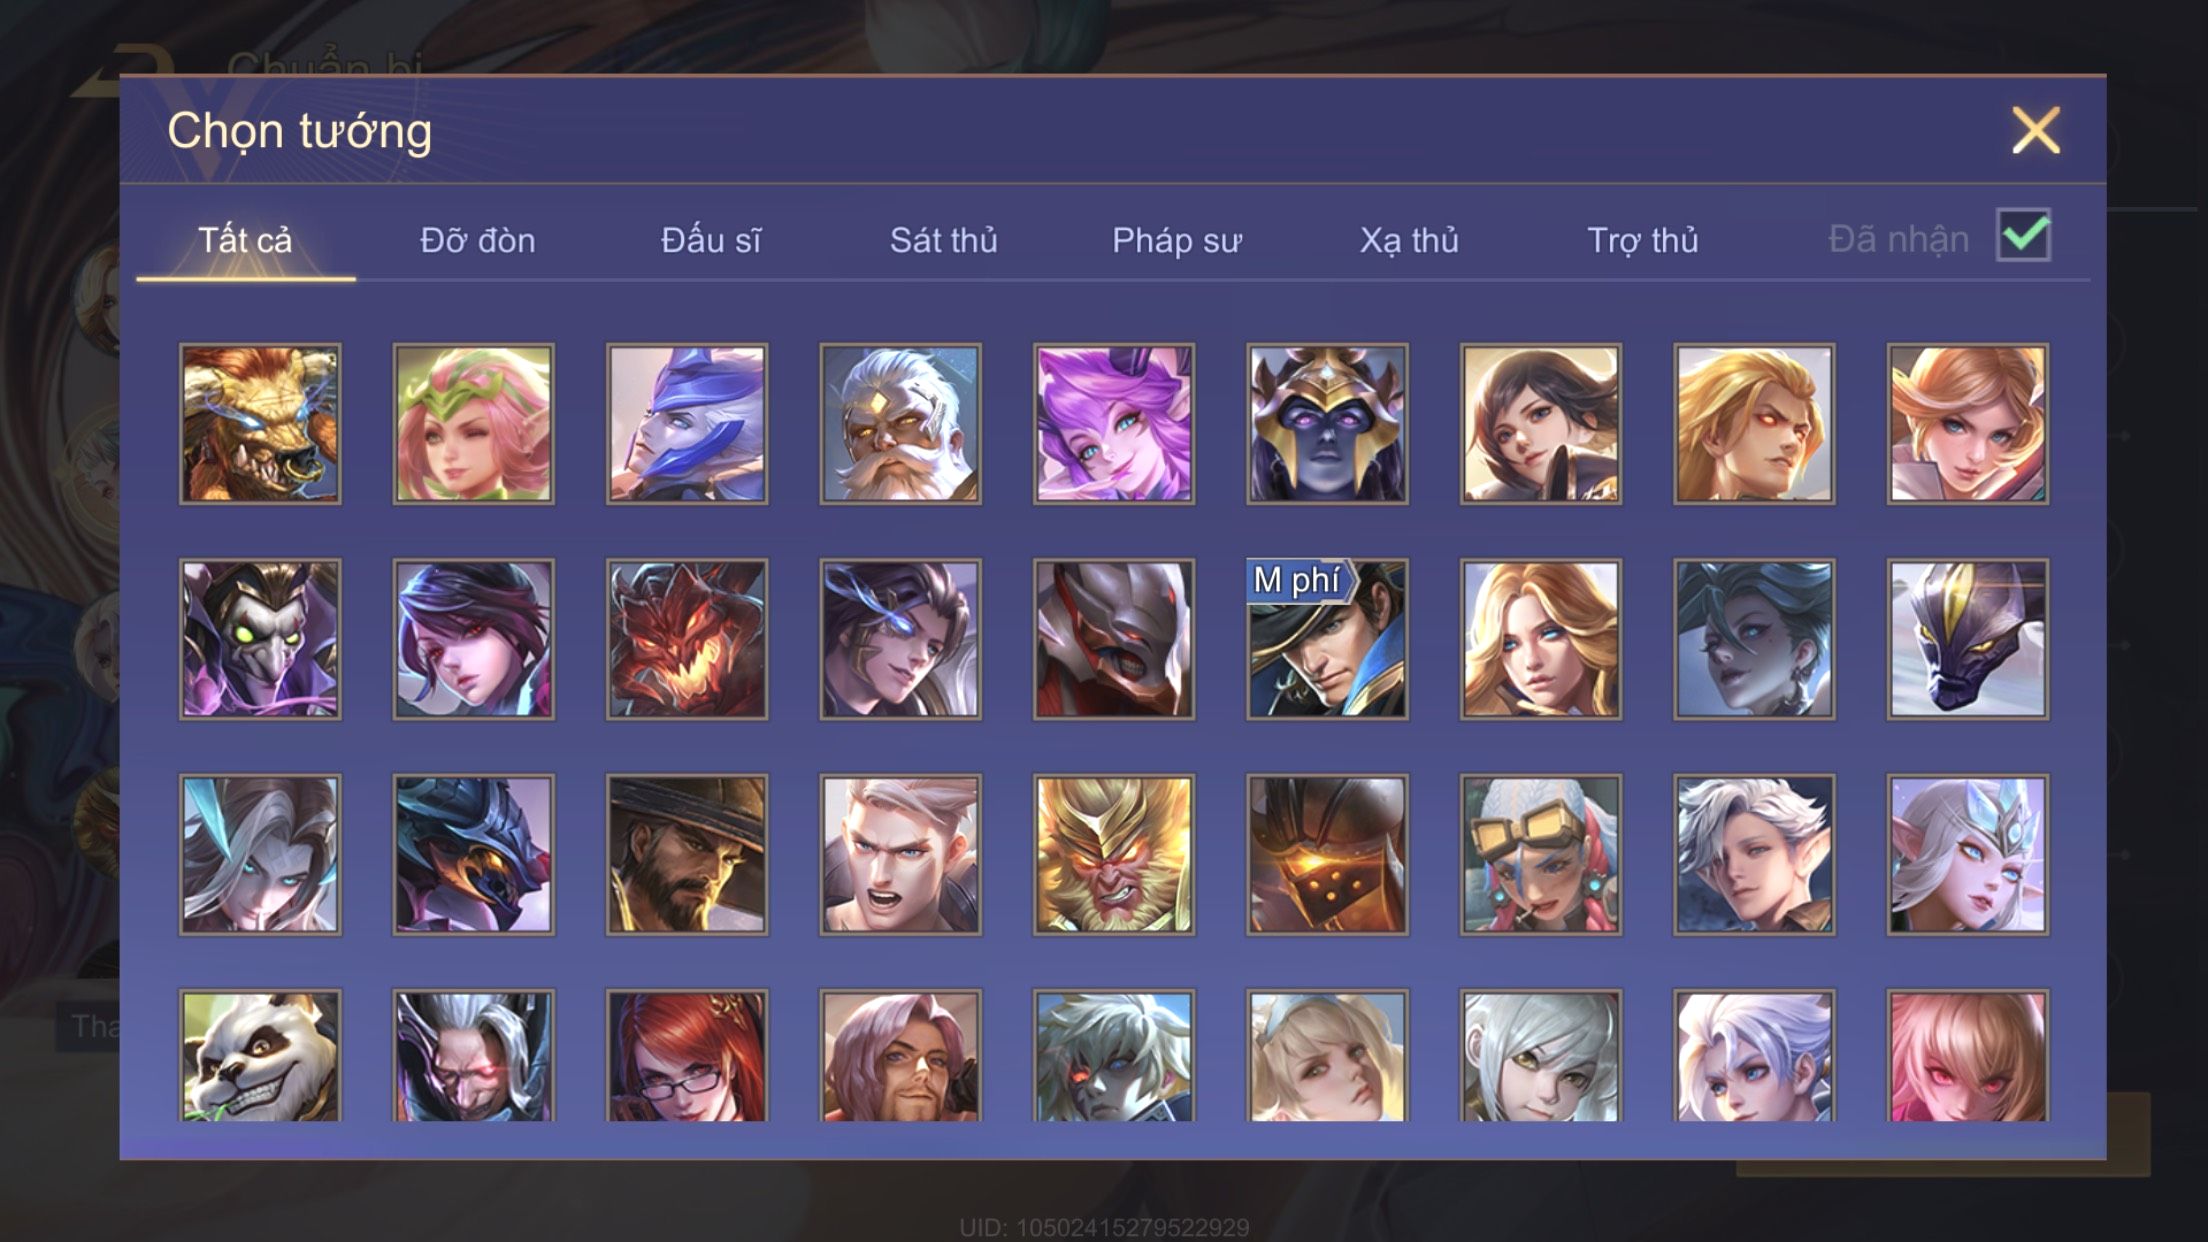
Task: Pick the golden monkey king hero
Action: point(1114,855)
